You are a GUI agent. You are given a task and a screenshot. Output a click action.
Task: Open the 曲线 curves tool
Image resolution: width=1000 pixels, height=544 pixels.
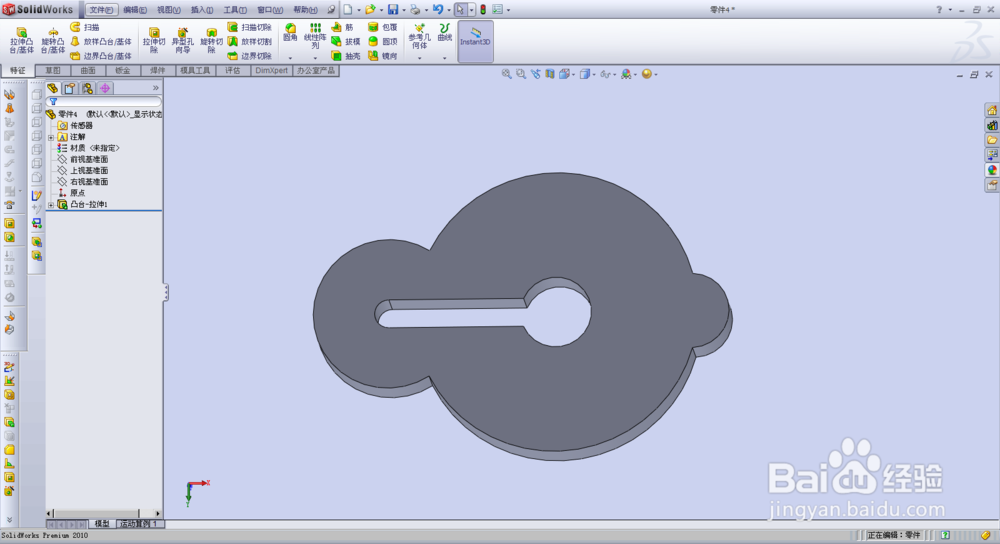pyautogui.click(x=445, y=33)
